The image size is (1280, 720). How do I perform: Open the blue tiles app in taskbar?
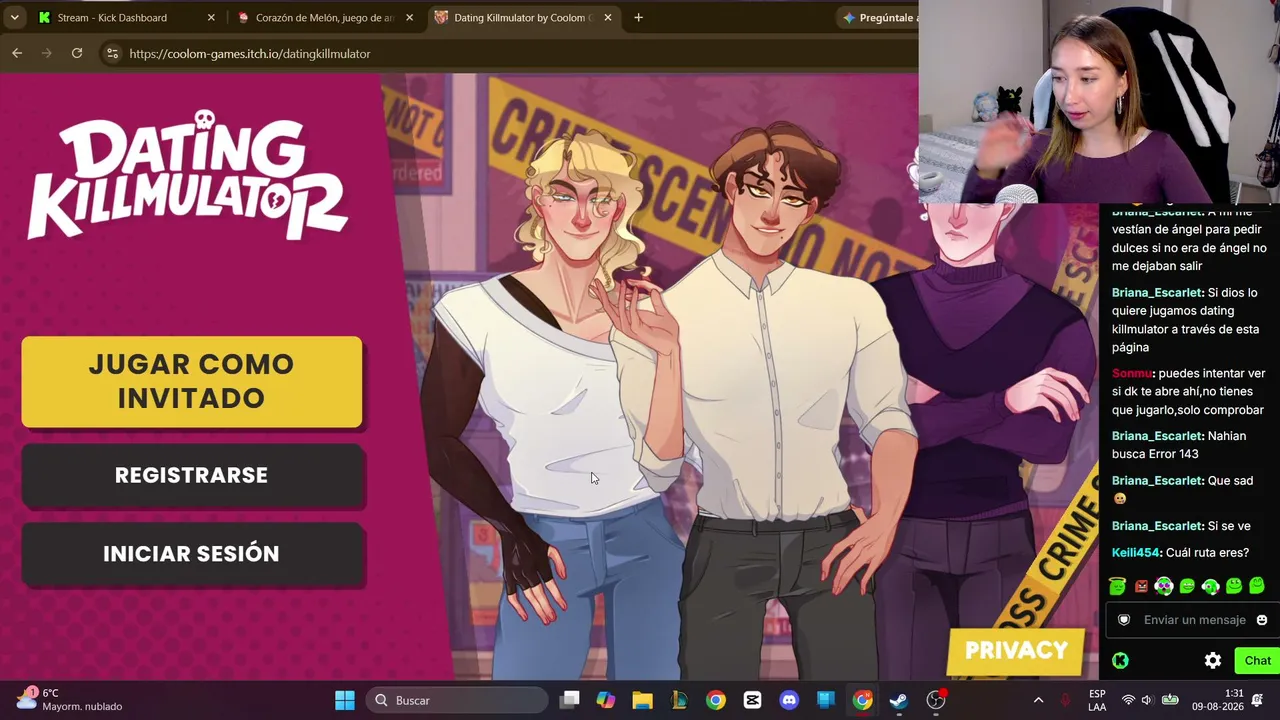click(x=826, y=700)
